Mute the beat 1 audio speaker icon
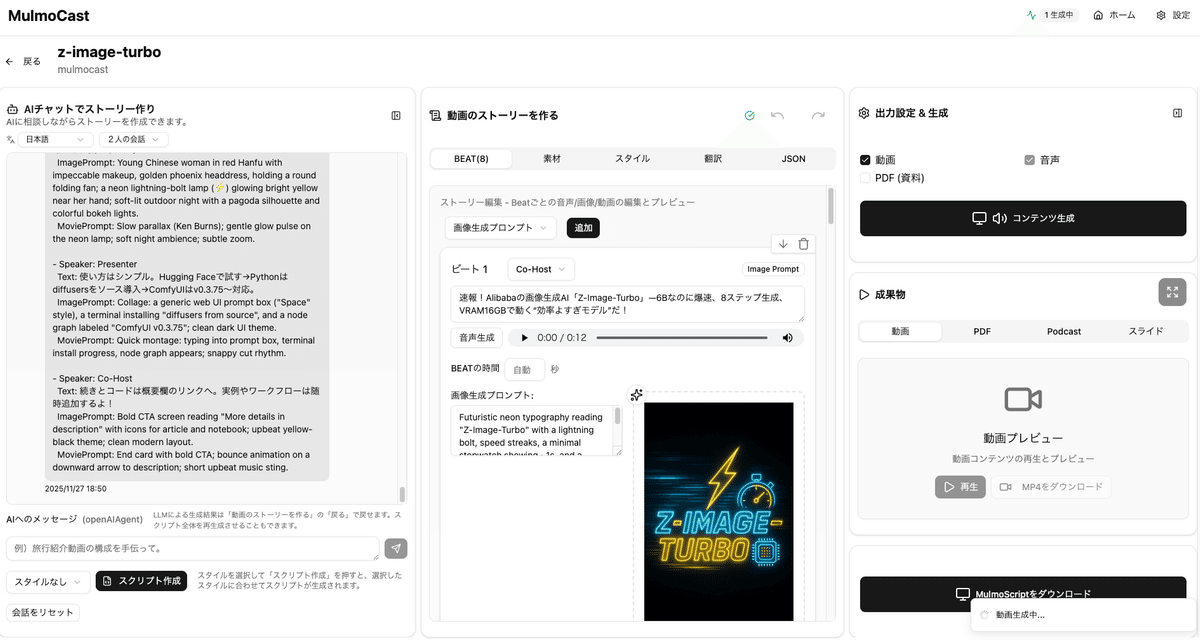Screen dimensions: 1200x640 tap(788, 338)
